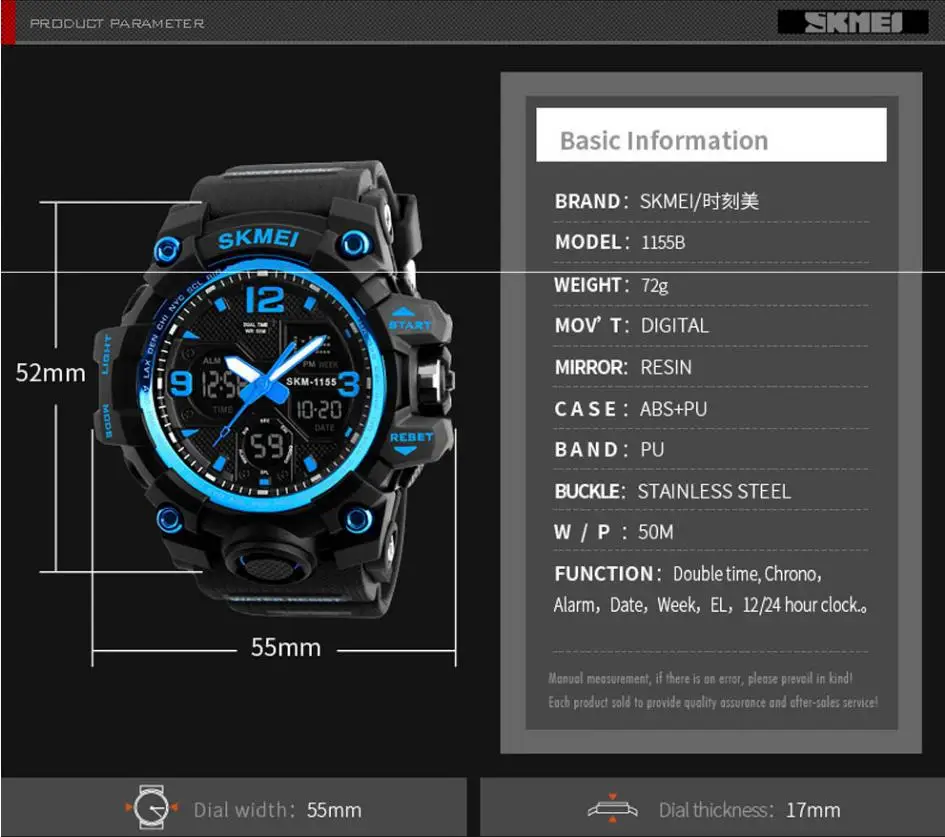
Task: Click the Manual measurement disclaimer line
Action: pyautogui.click(x=700, y=679)
